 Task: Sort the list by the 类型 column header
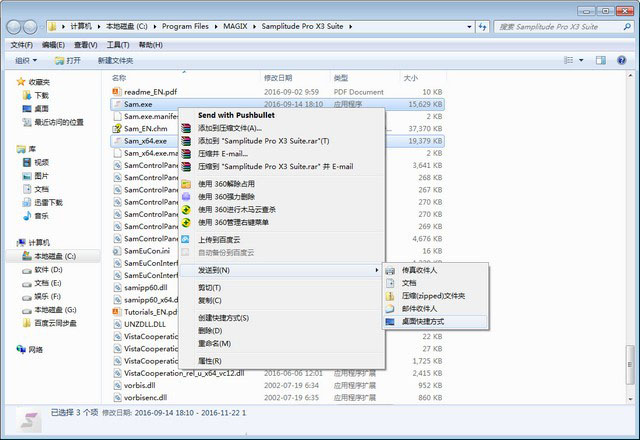click(x=364, y=78)
